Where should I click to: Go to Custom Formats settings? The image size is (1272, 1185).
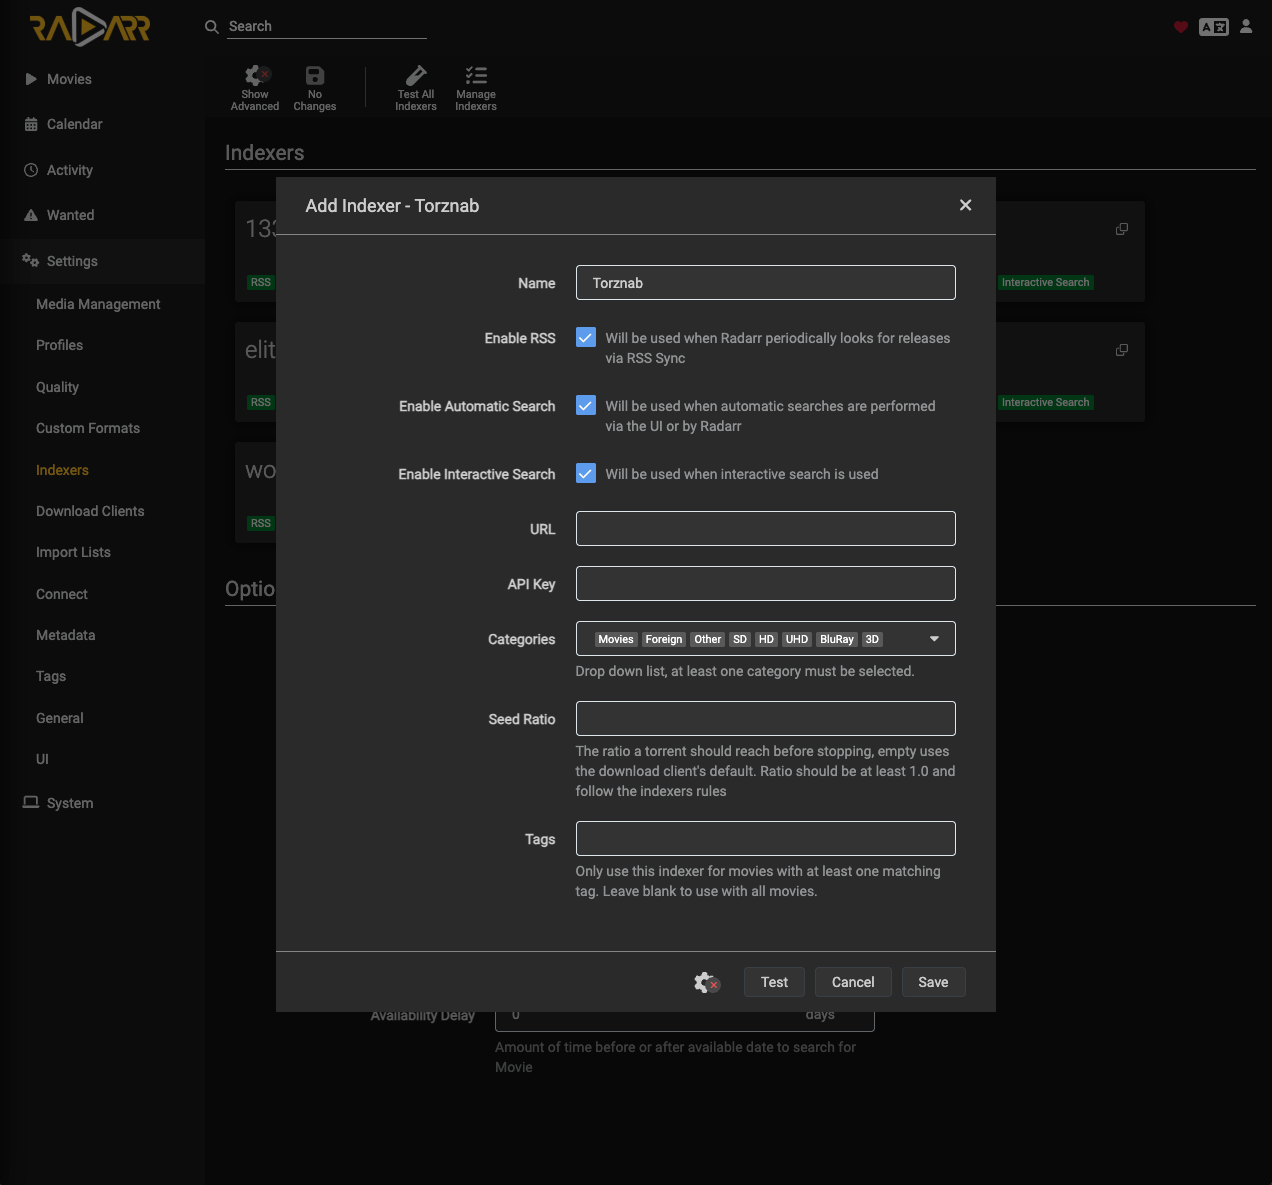[x=88, y=428]
